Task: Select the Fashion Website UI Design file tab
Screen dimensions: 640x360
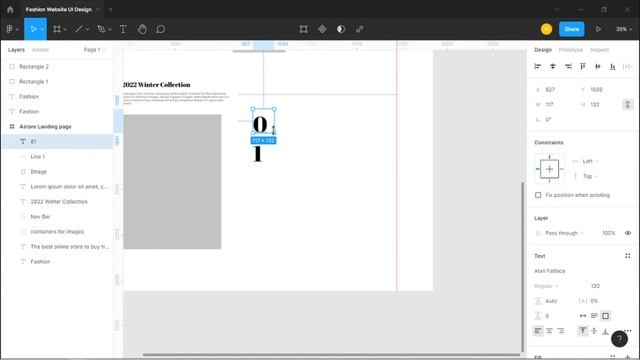Action: [58, 9]
